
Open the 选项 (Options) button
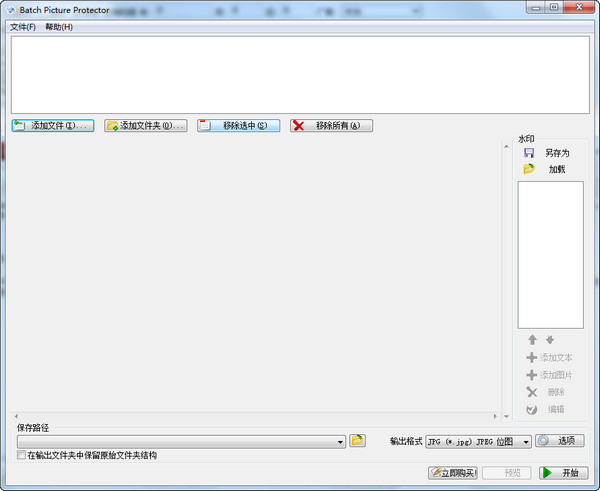click(559, 441)
